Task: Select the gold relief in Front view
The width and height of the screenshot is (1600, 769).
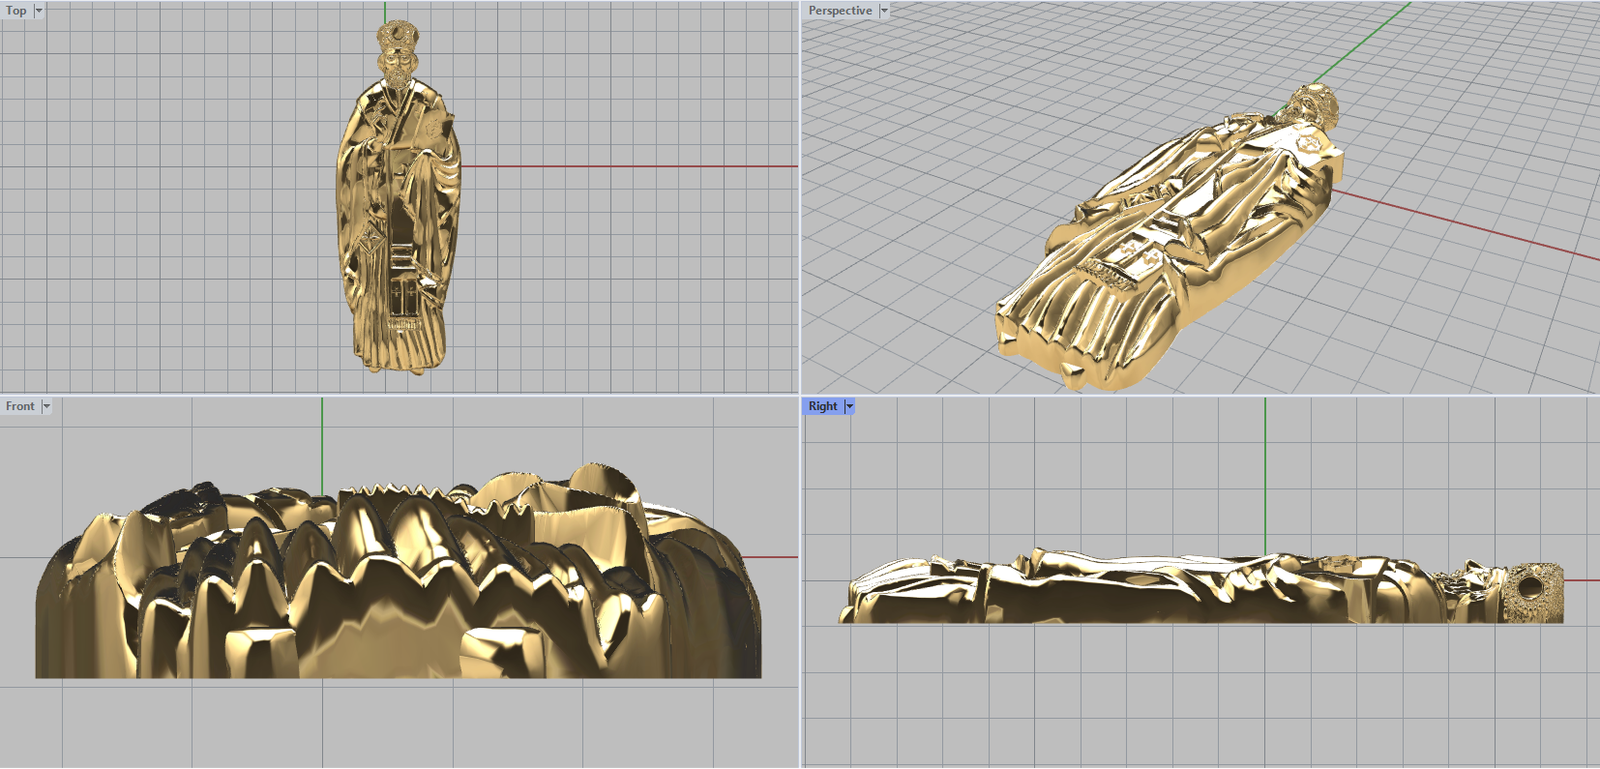Action: pos(400,580)
